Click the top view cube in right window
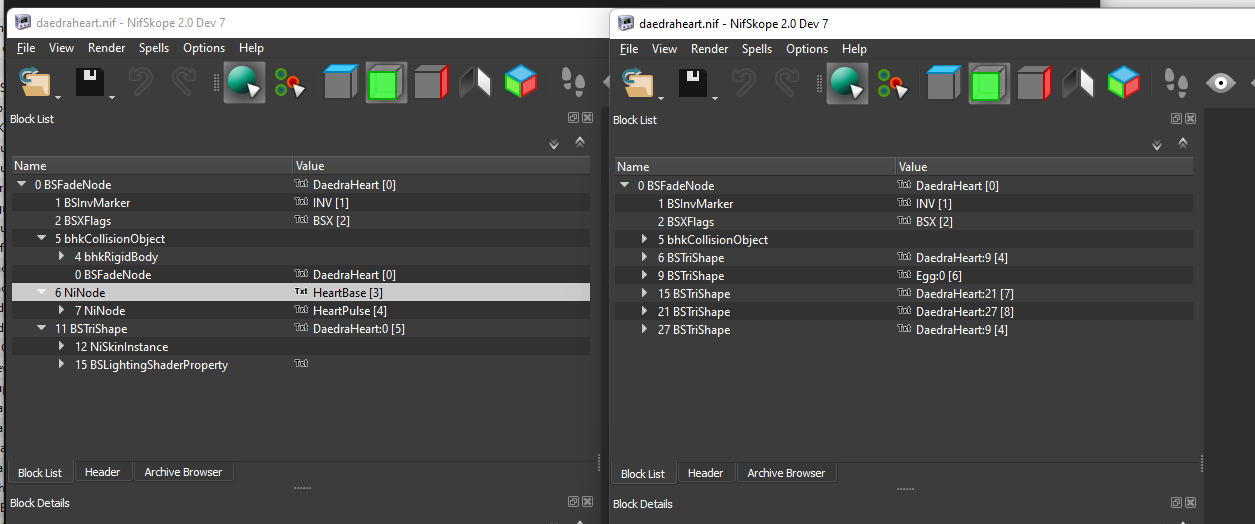 (x=944, y=83)
